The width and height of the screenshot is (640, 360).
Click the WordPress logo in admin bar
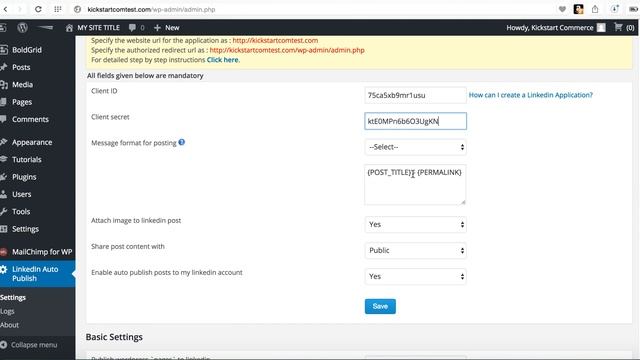[x=22, y=27]
